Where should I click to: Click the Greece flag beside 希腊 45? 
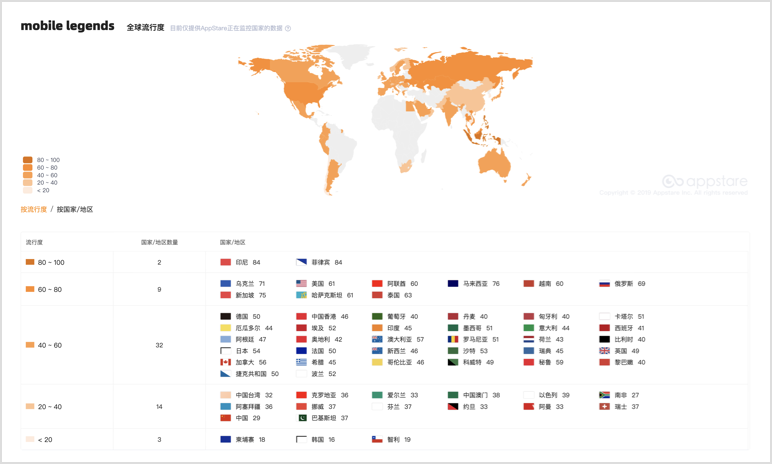302,362
